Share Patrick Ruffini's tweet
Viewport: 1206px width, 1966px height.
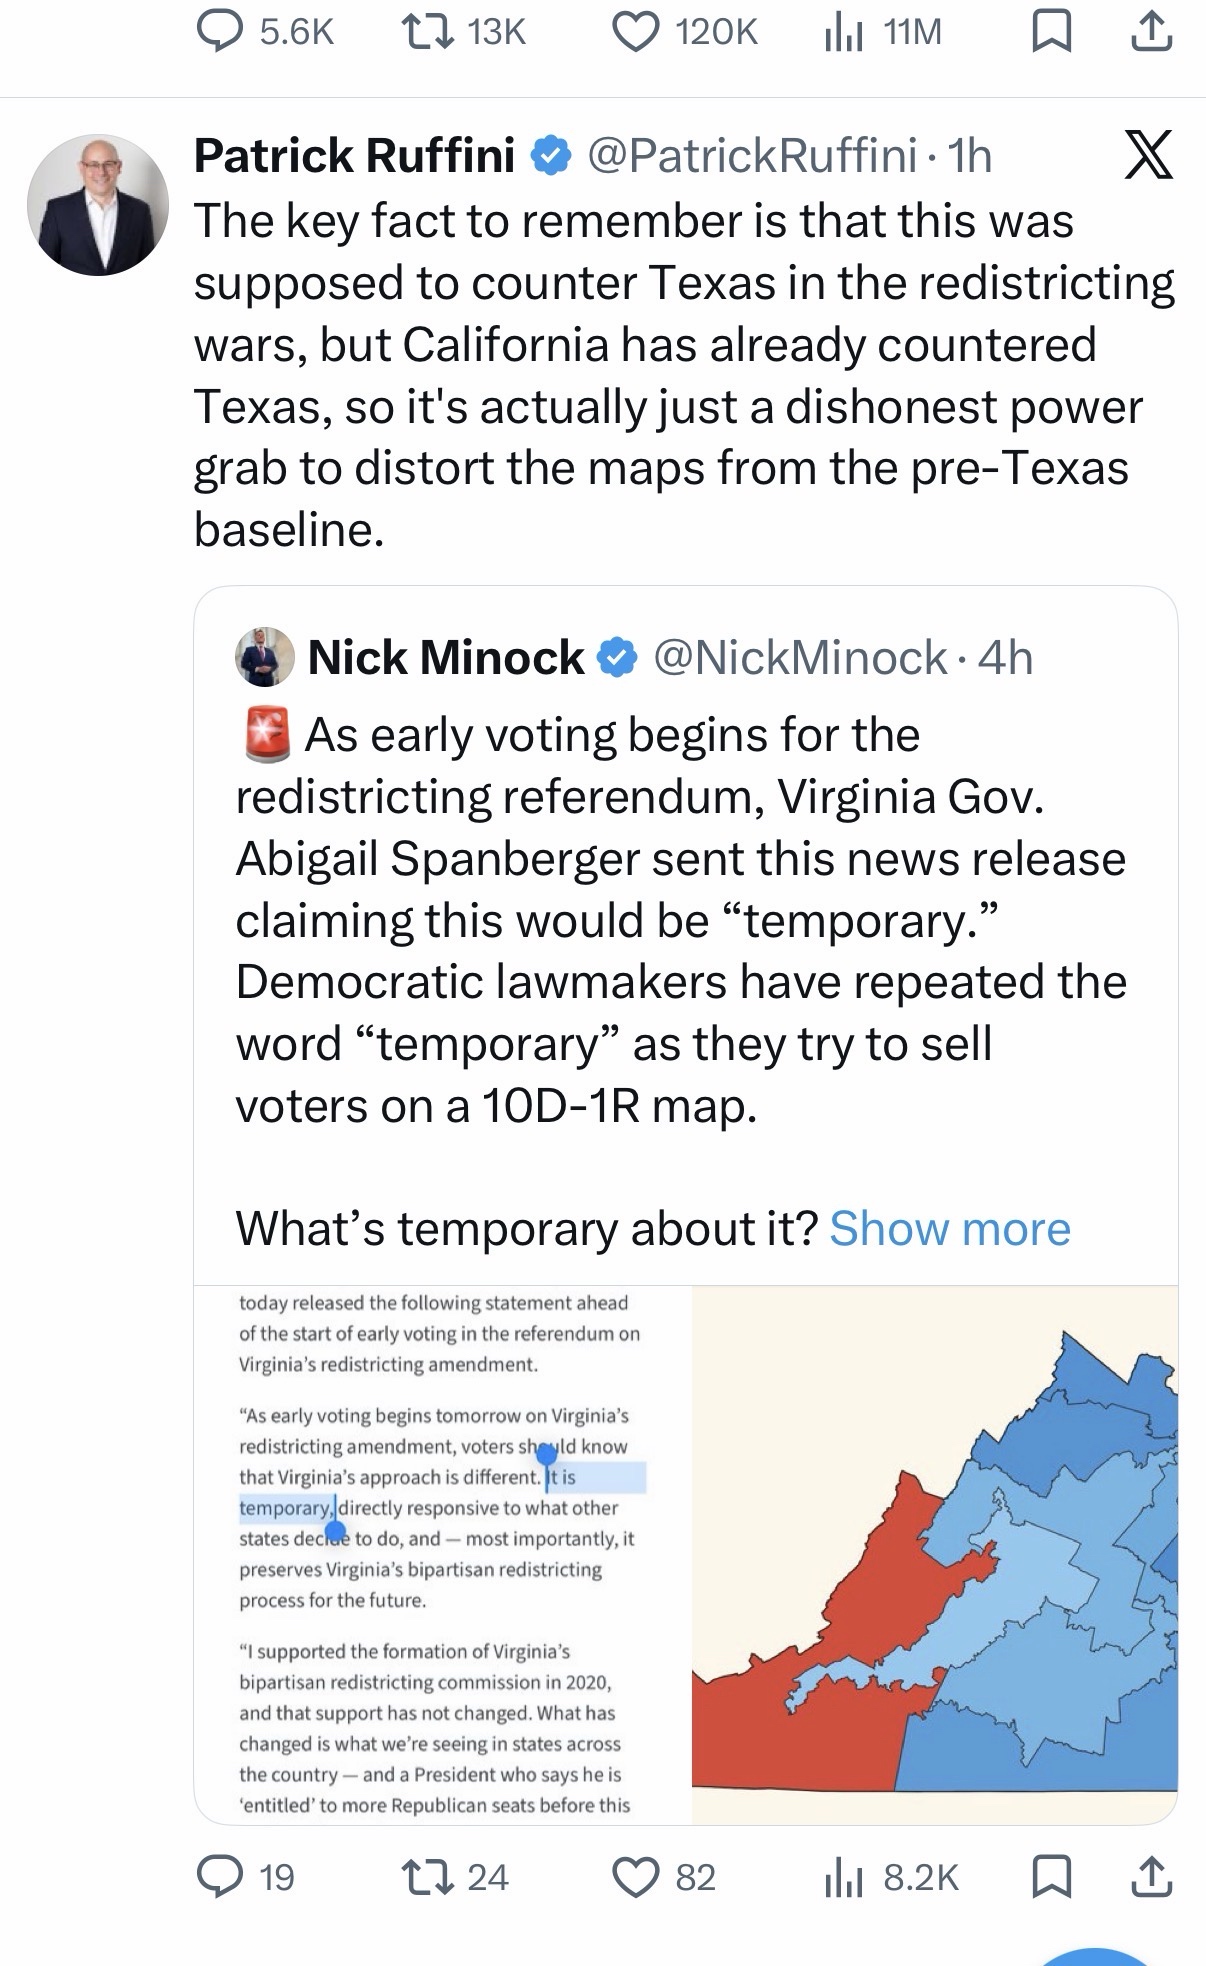(x=1150, y=1877)
